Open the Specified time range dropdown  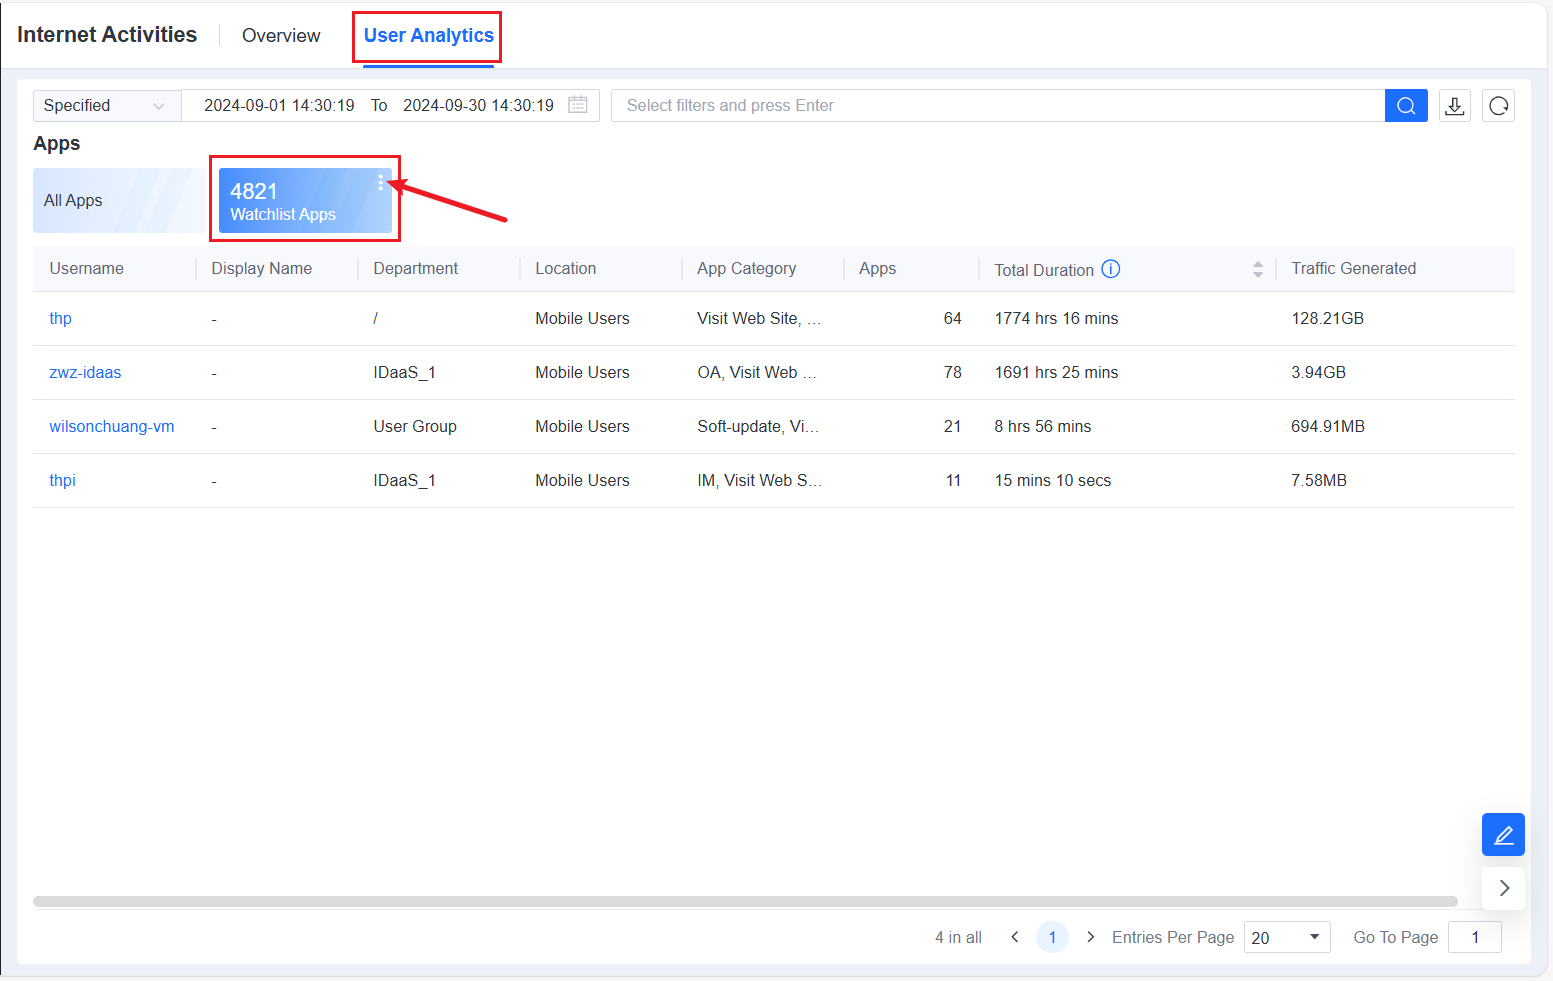pos(106,105)
